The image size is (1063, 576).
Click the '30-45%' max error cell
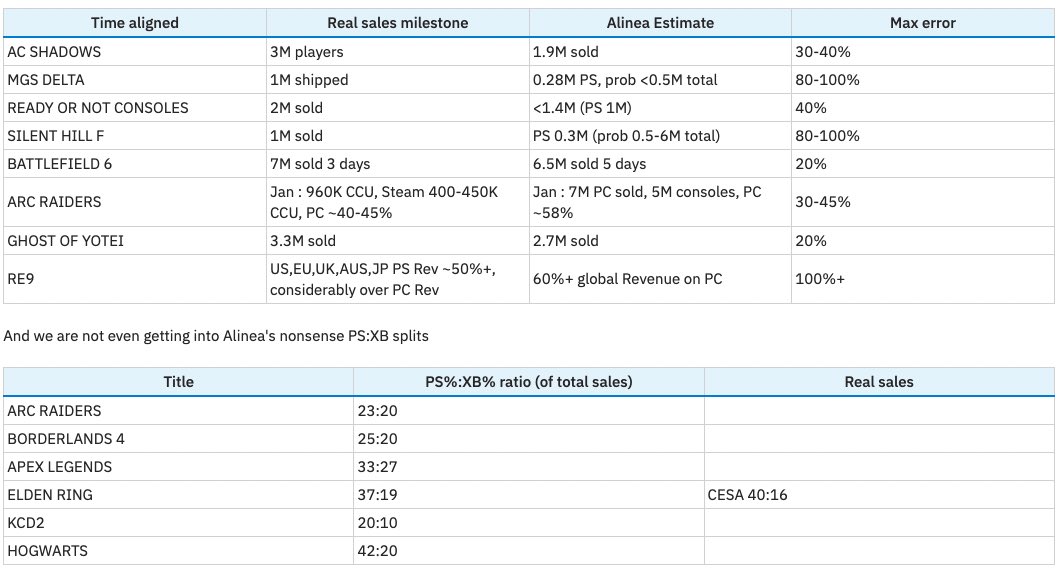[x=923, y=202]
